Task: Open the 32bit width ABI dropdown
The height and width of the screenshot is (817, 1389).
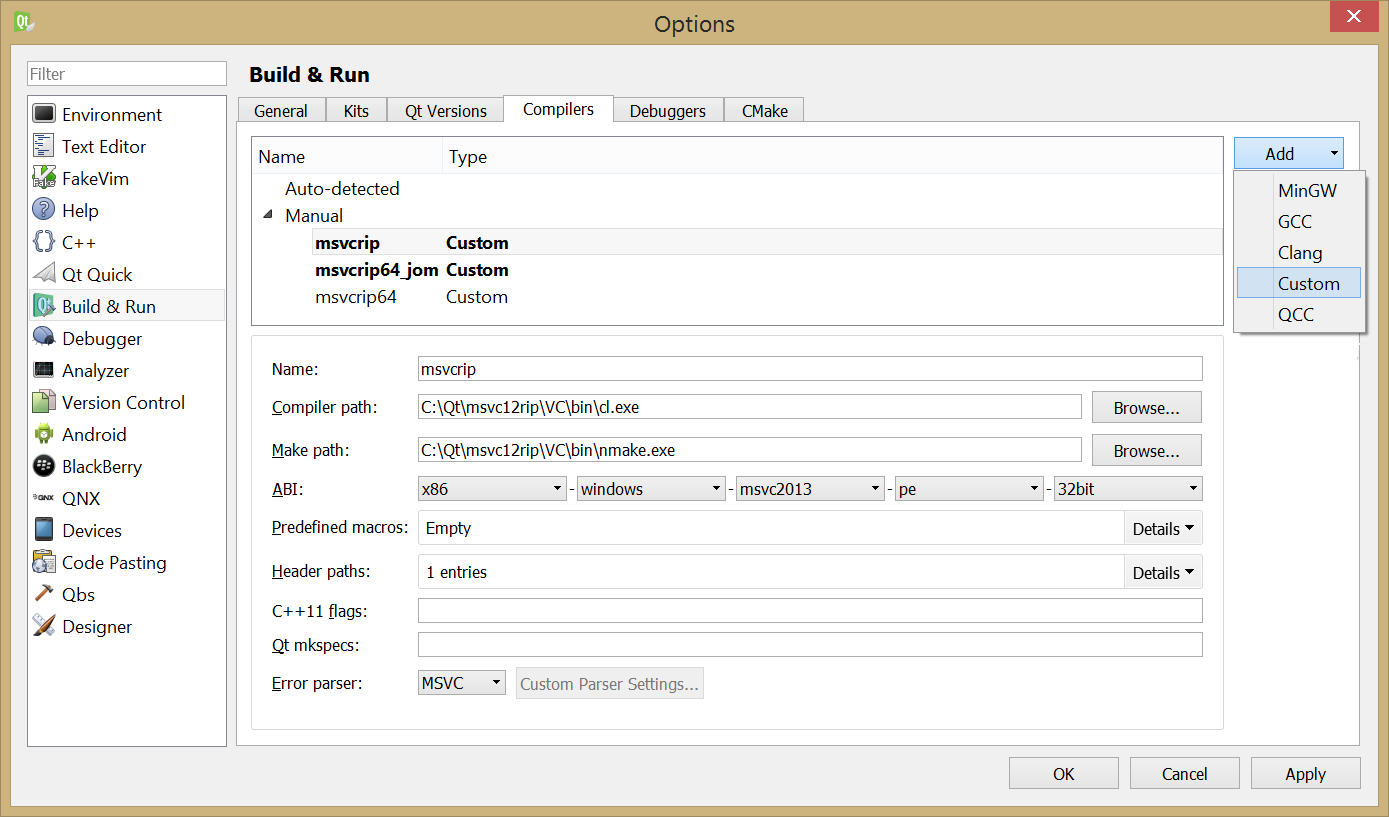Action: pos(1128,489)
